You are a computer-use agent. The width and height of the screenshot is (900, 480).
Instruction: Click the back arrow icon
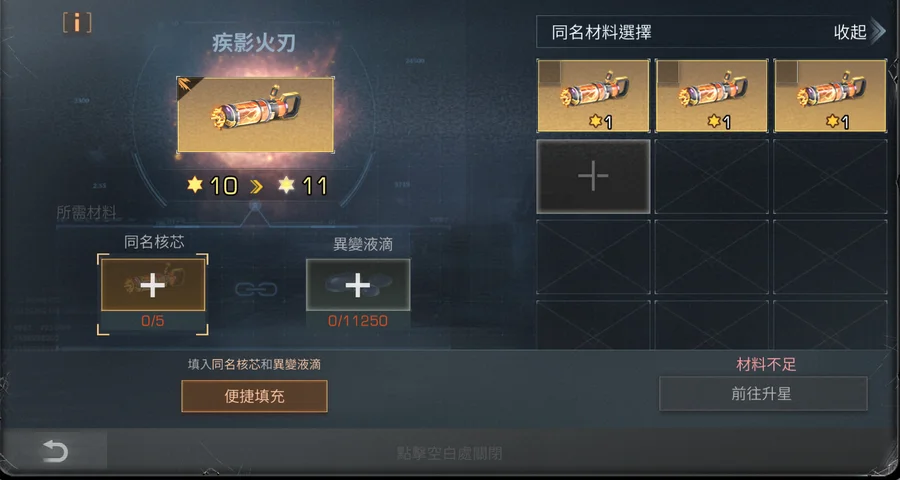click(x=55, y=452)
